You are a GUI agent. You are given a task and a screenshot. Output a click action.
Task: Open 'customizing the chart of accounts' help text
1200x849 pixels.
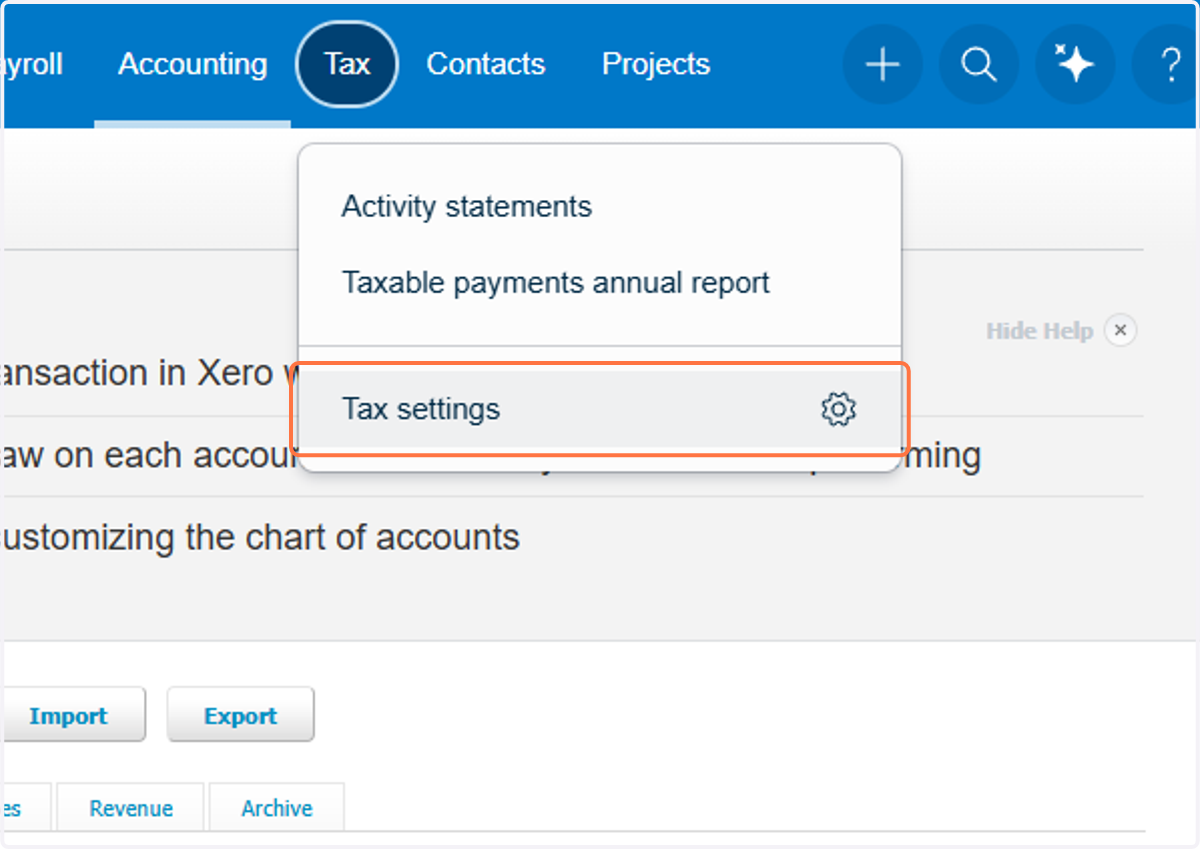coord(260,537)
